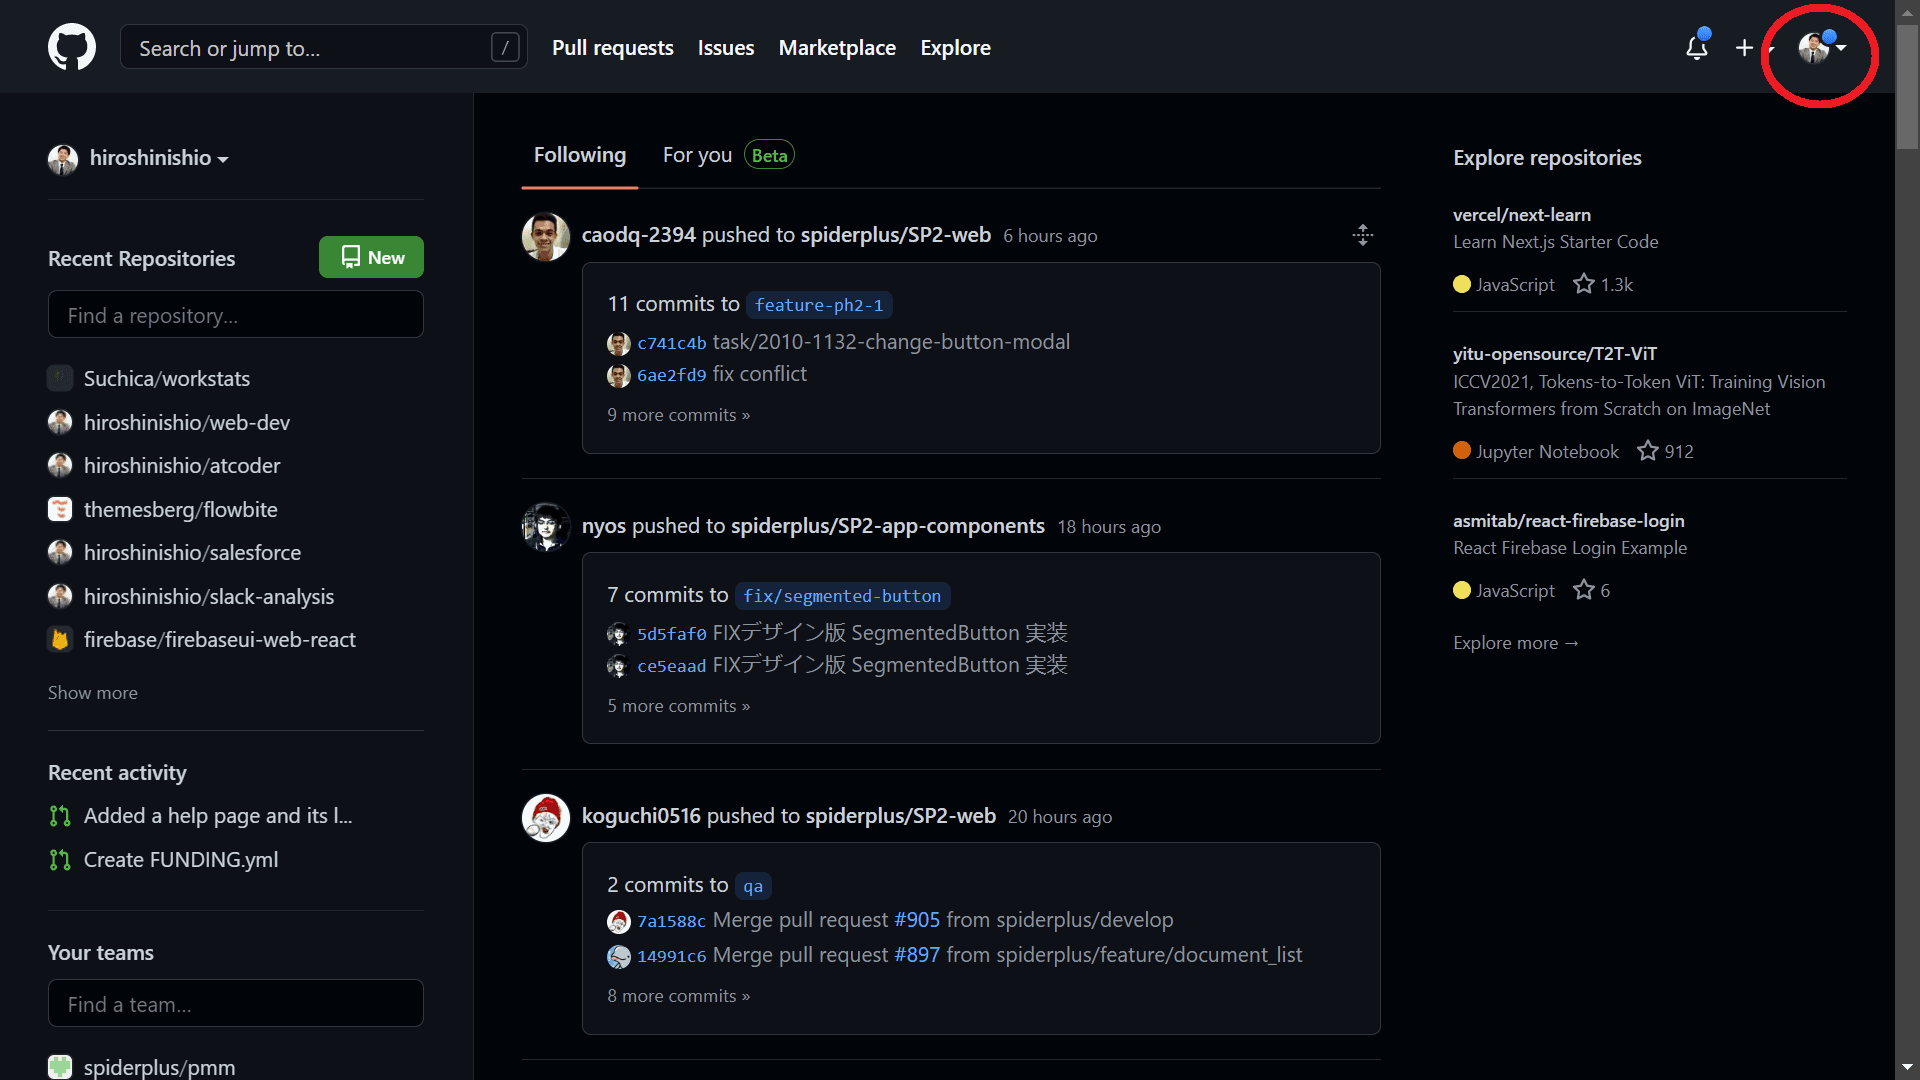Open Suchica/workstats repository
This screenshot has height=1080, width=1920.
pos(167,378)
